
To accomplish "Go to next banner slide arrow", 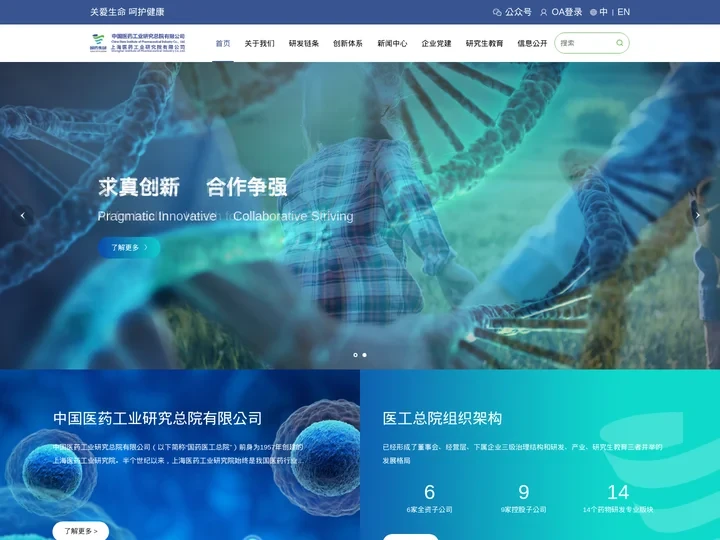I will 698,215.
